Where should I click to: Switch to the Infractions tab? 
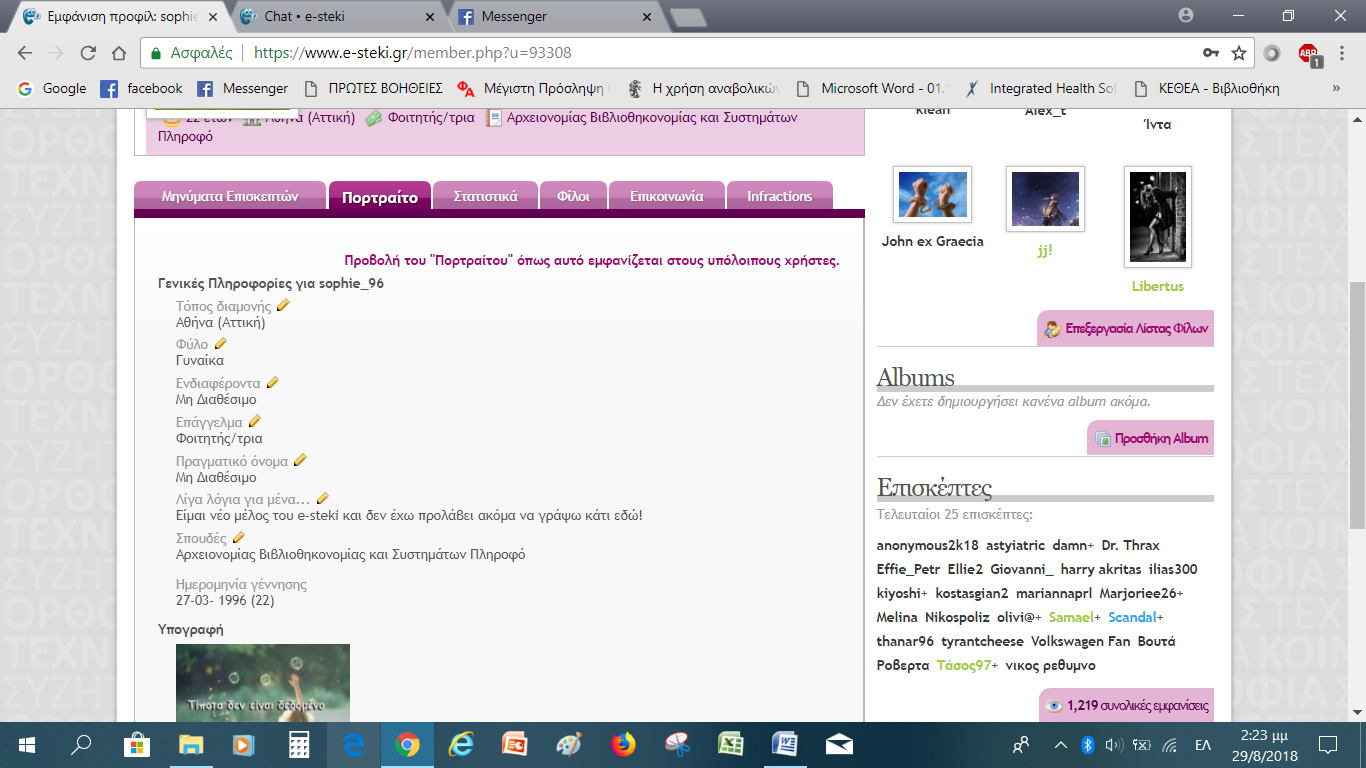[779, 197]
